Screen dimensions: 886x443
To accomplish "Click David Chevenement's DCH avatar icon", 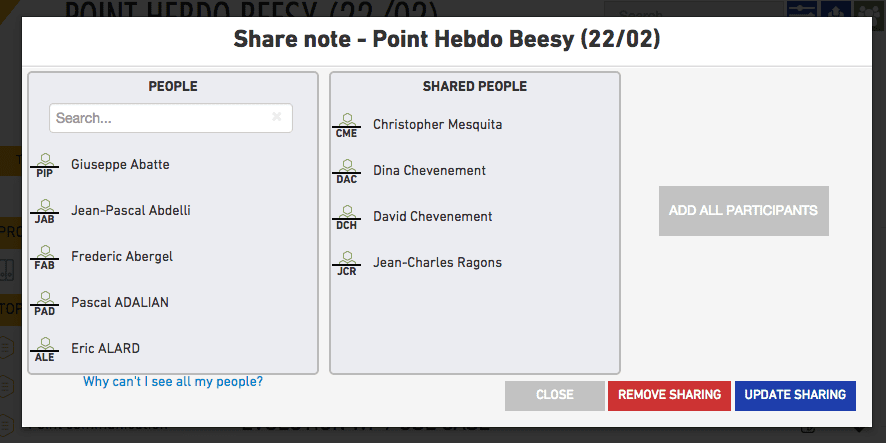I will (346, 217).
